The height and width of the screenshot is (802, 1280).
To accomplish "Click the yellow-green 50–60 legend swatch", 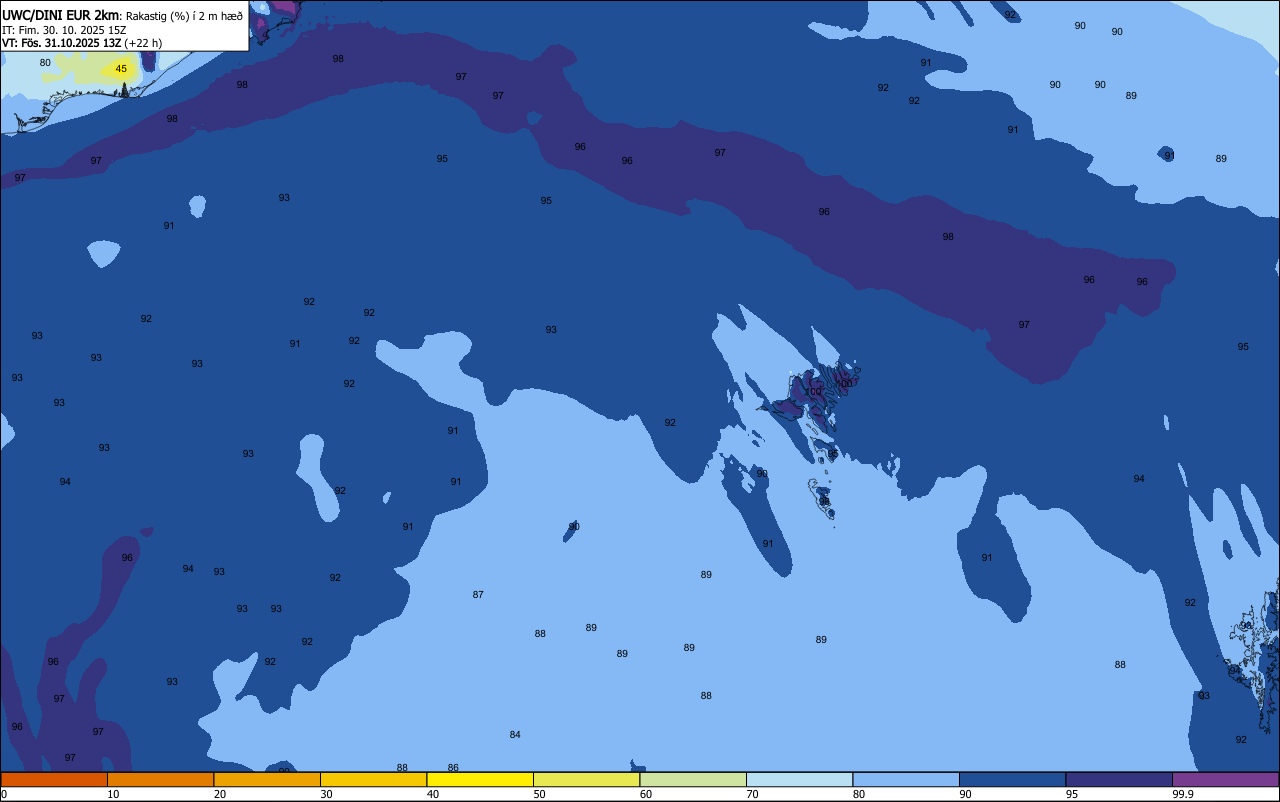I will 586,779.
